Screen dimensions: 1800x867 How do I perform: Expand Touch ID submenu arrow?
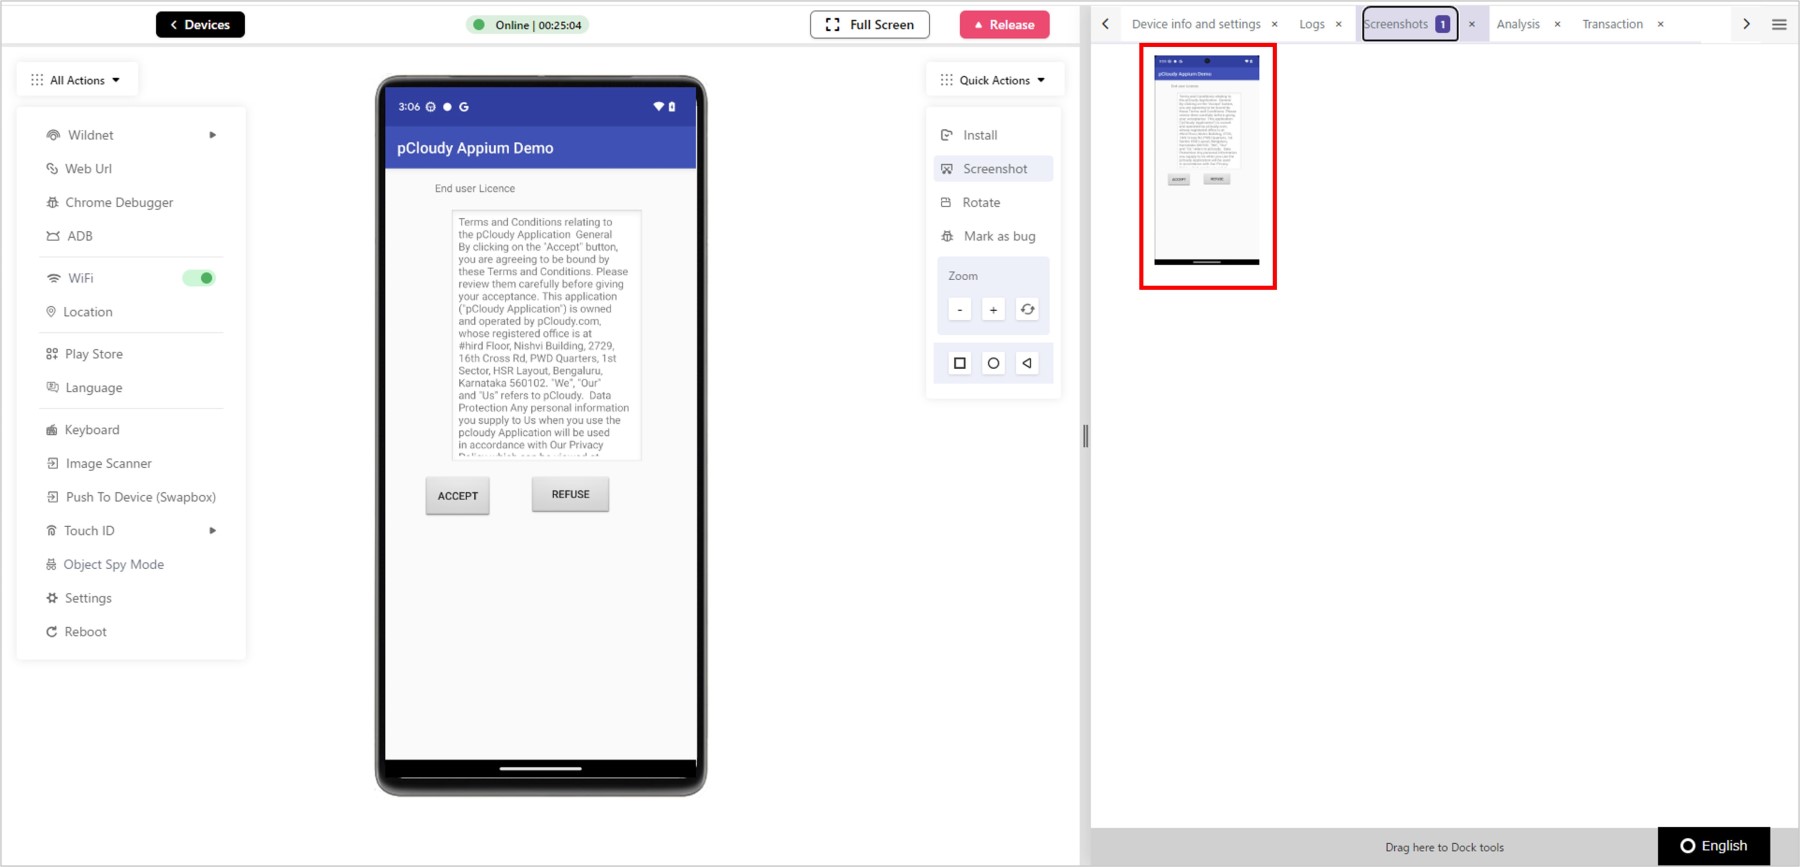212,531
